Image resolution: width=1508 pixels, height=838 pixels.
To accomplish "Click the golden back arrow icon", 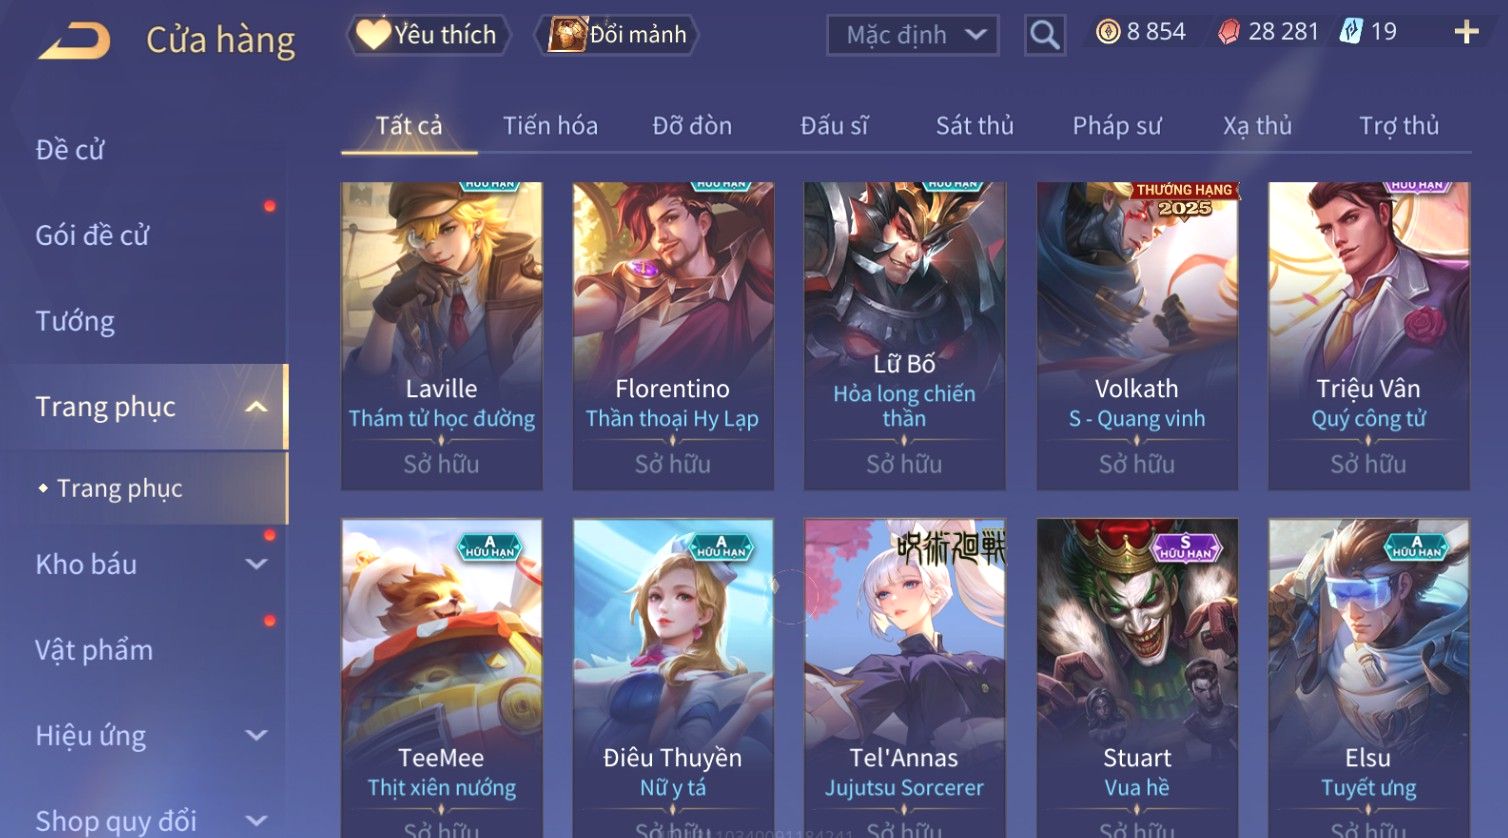I will point(75,41).
